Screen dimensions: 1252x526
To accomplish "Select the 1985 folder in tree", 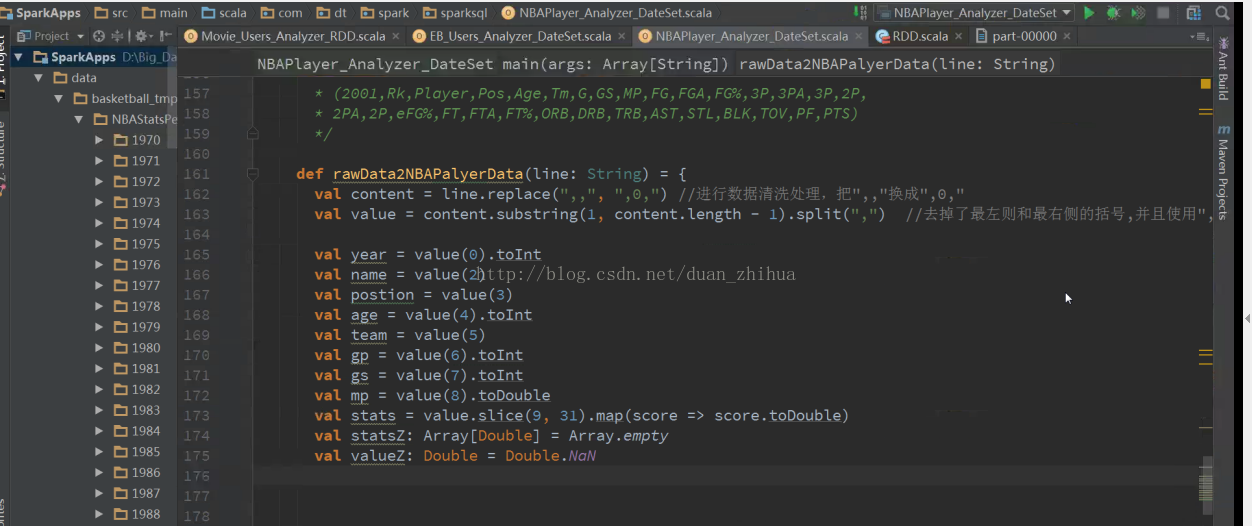I will (137, 452).
